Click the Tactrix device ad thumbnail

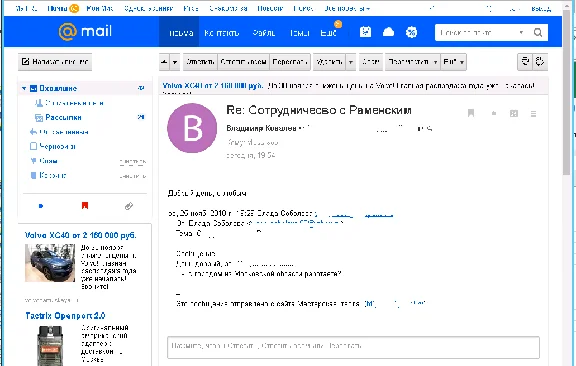(x=50, y=346)
